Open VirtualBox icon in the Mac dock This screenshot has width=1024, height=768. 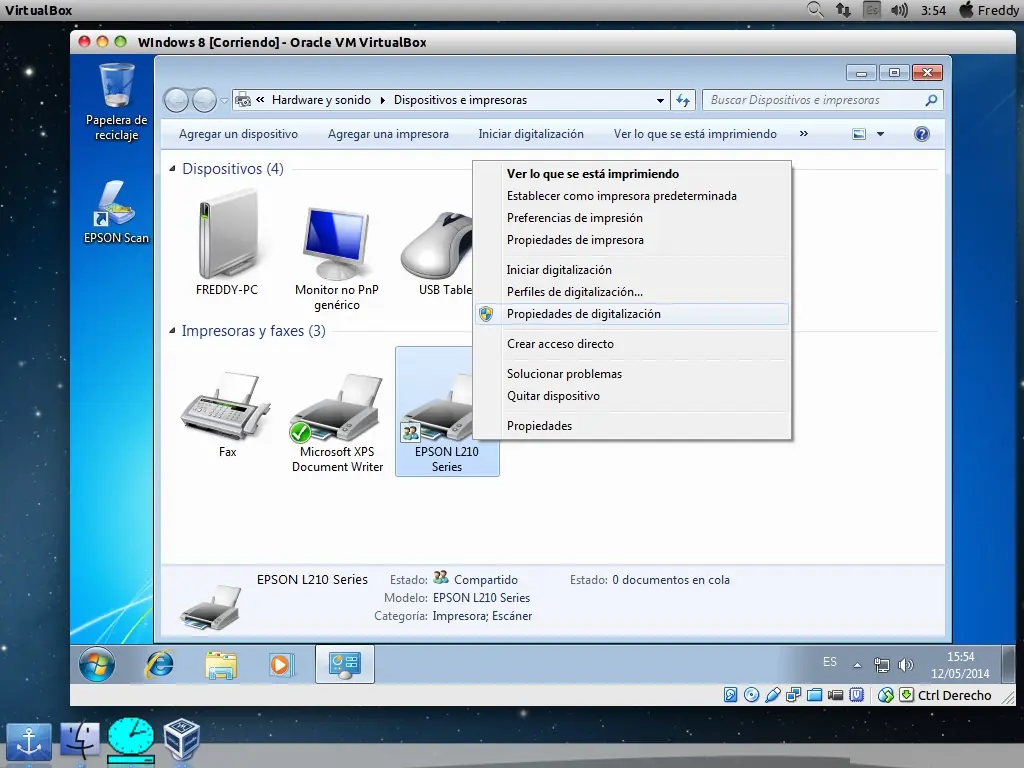181,739
